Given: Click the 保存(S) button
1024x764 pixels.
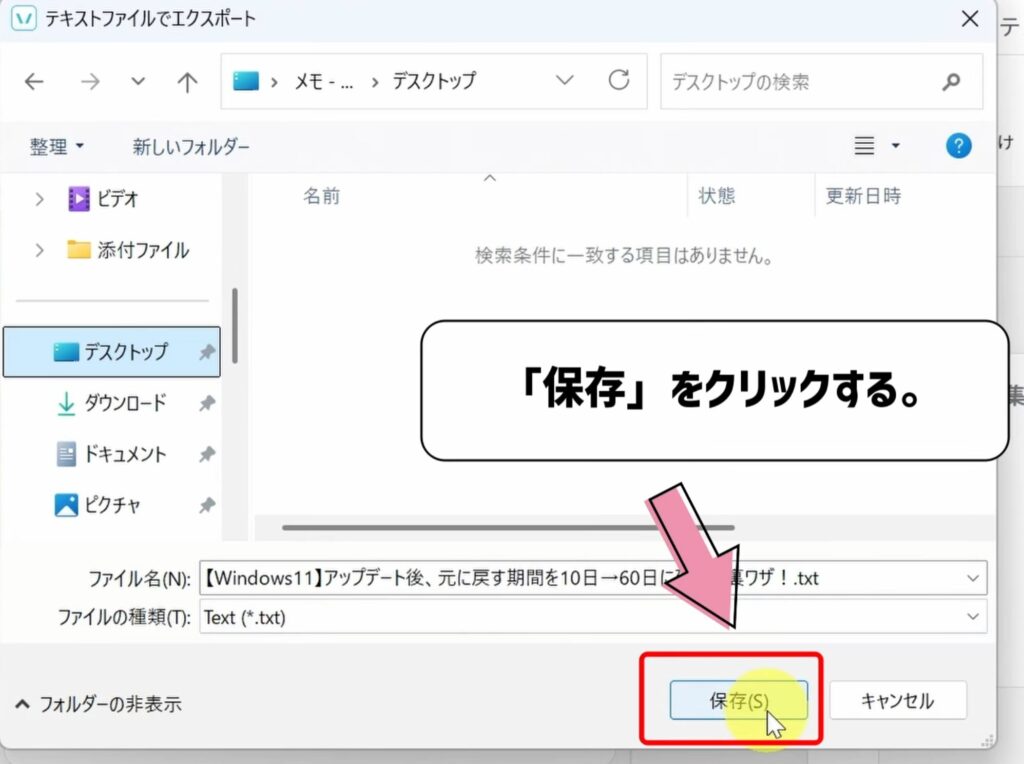Looking at the screenshot, I should coord(738,701).
